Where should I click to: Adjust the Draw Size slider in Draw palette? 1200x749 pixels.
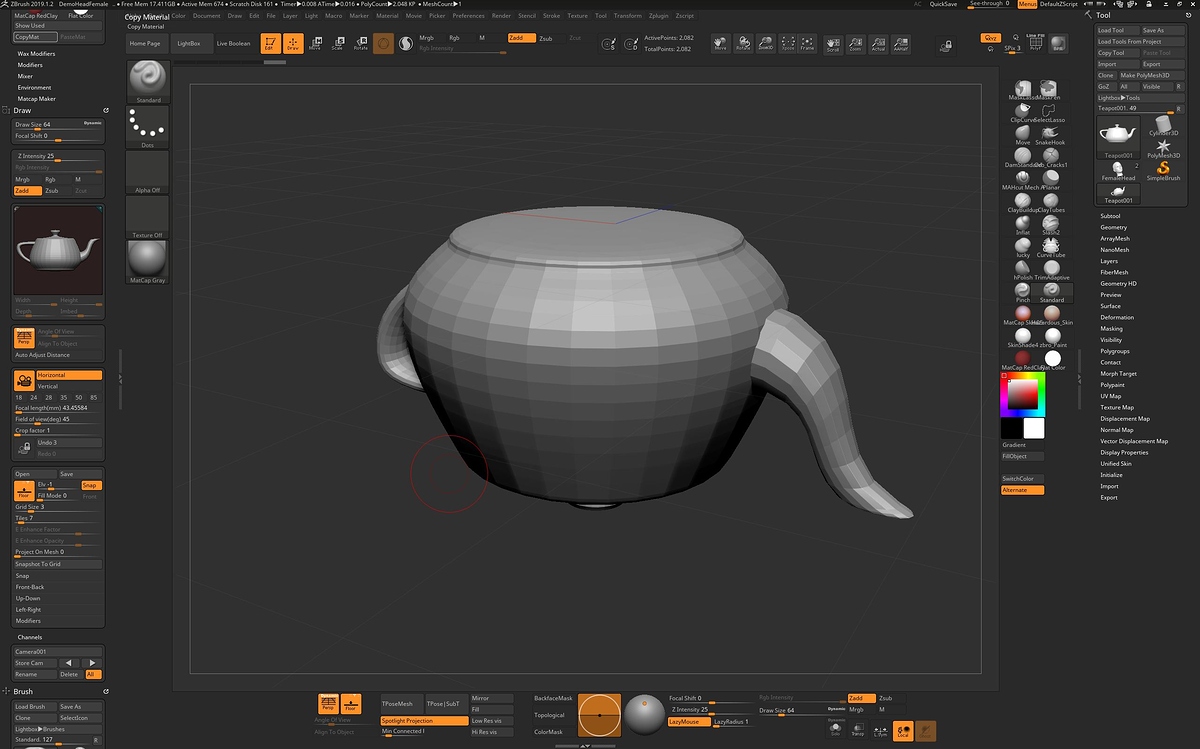58,124
